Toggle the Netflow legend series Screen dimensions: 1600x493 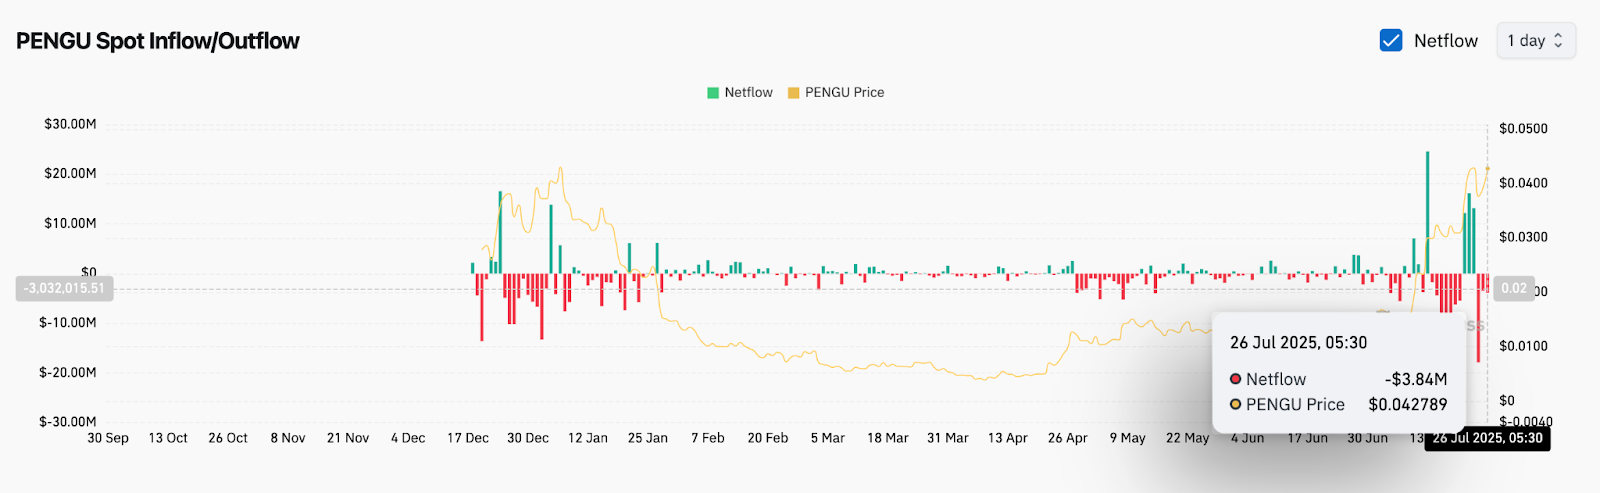[740, 92]
